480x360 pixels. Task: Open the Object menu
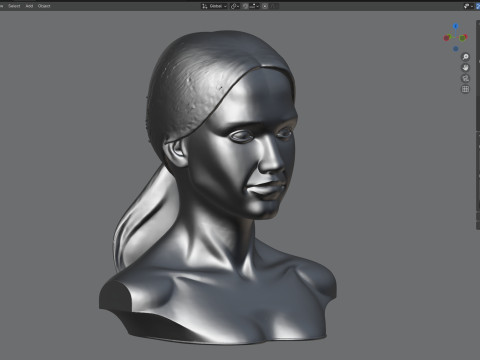coord(44,6)
